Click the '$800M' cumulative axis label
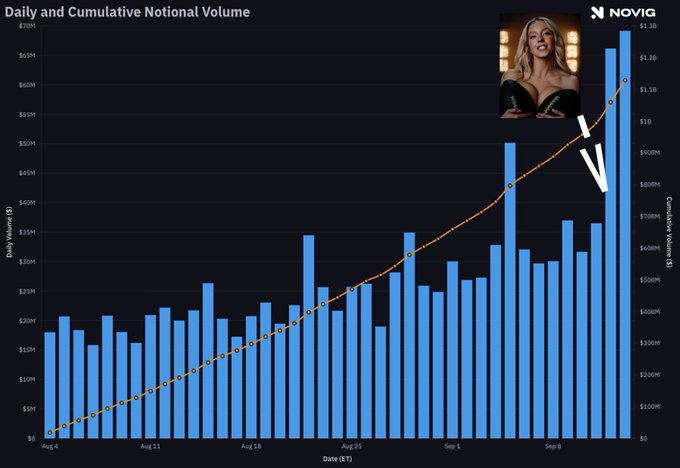Image resolution: width=680 pixels, height=468 pixels. click(650, 184)
